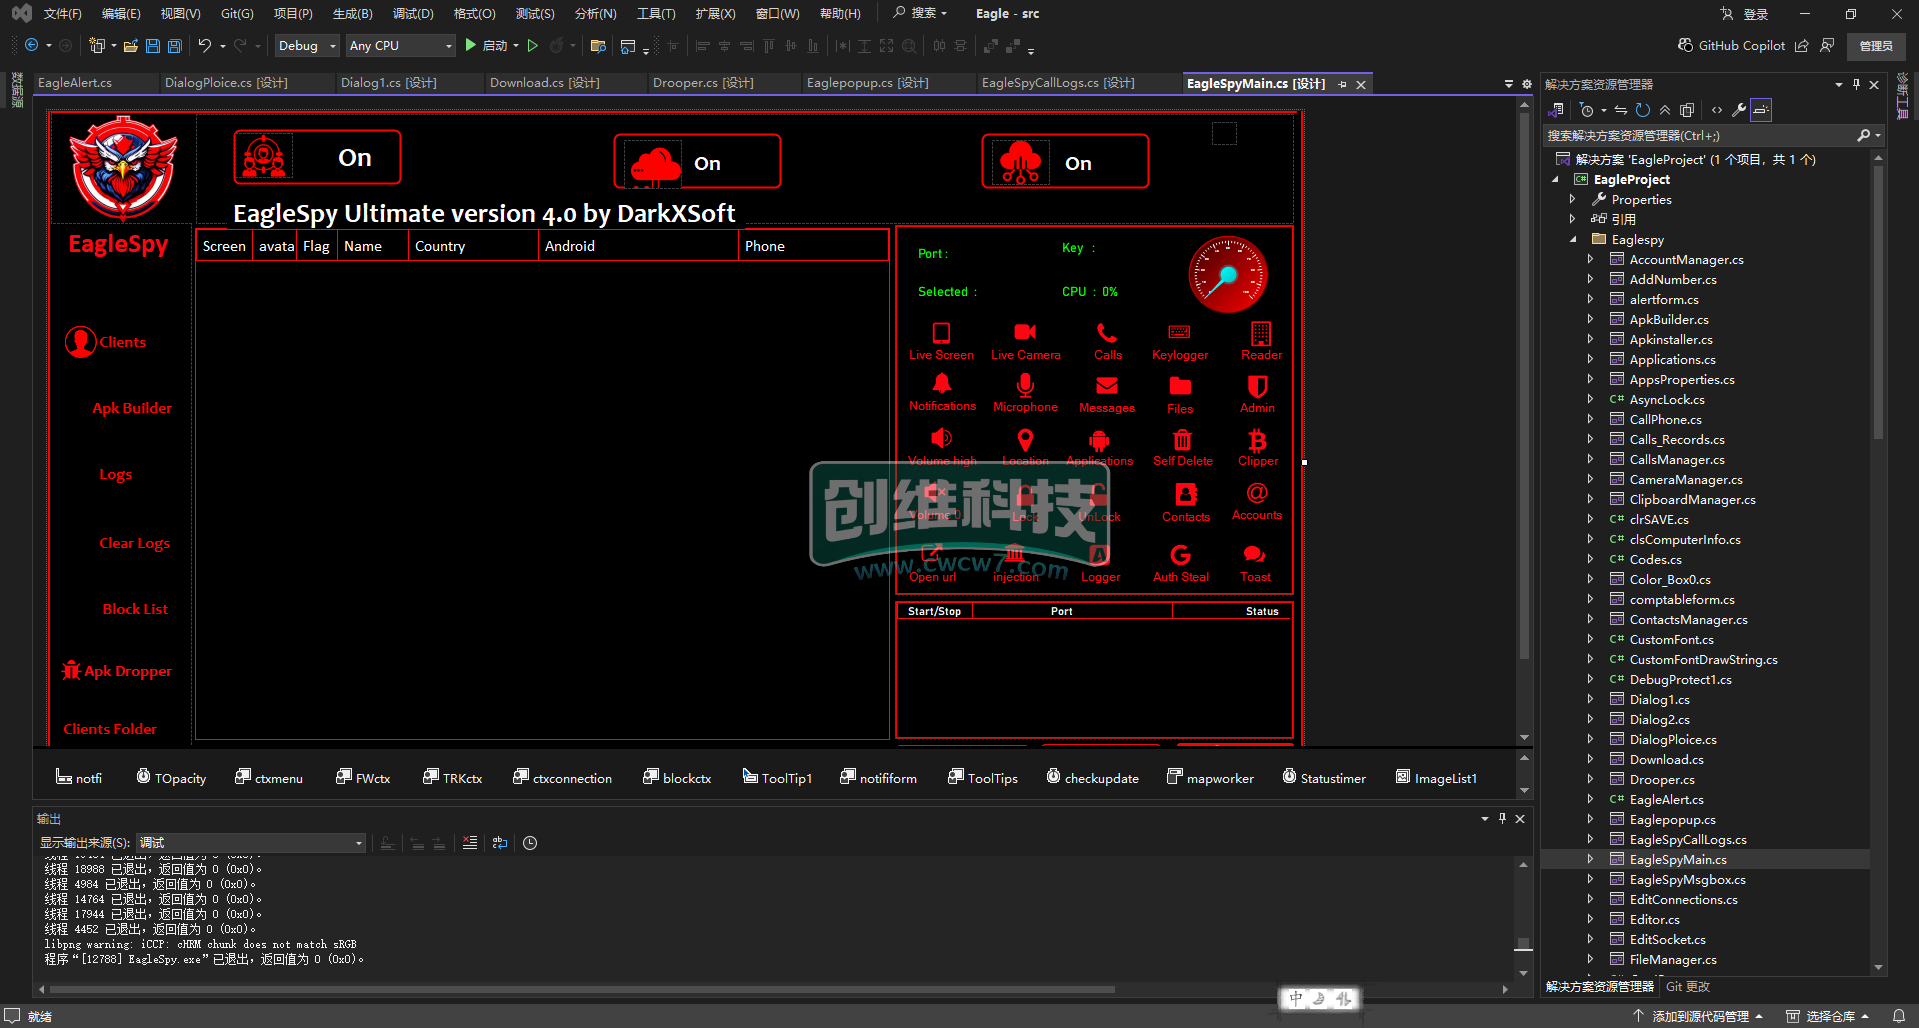Toggle auto-hide pin of Output panel

click(1502, 819)
